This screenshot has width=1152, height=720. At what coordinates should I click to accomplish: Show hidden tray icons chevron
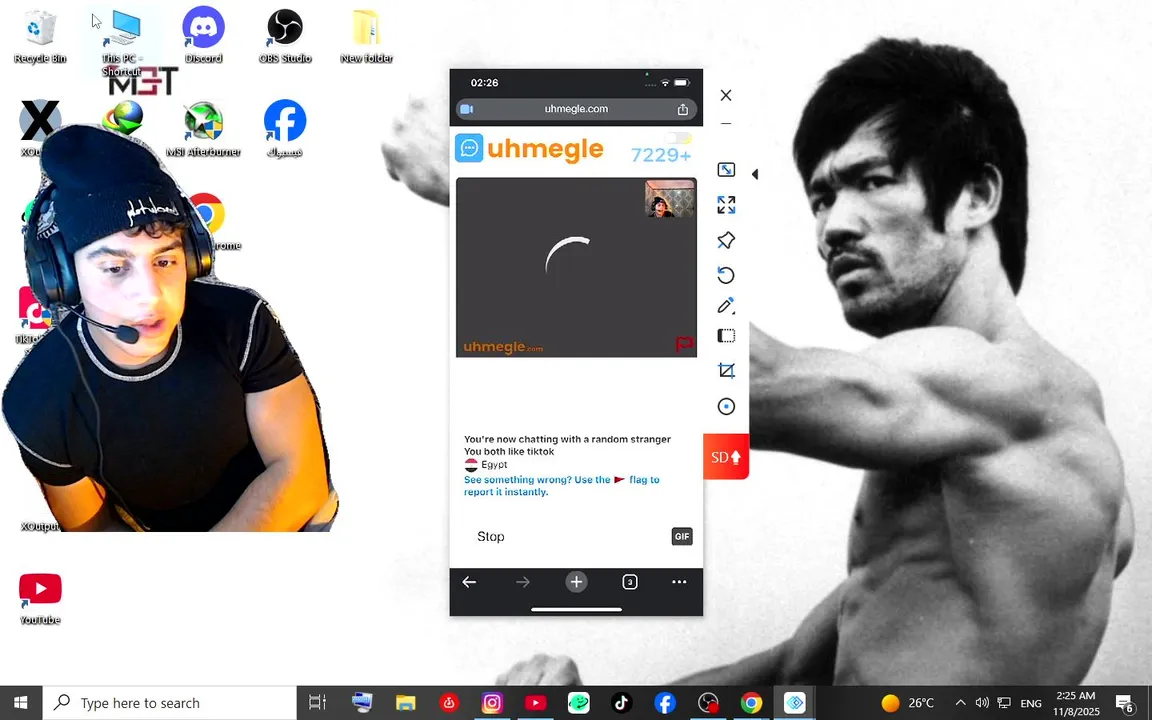pyautogui.click(x=960, y=703)
